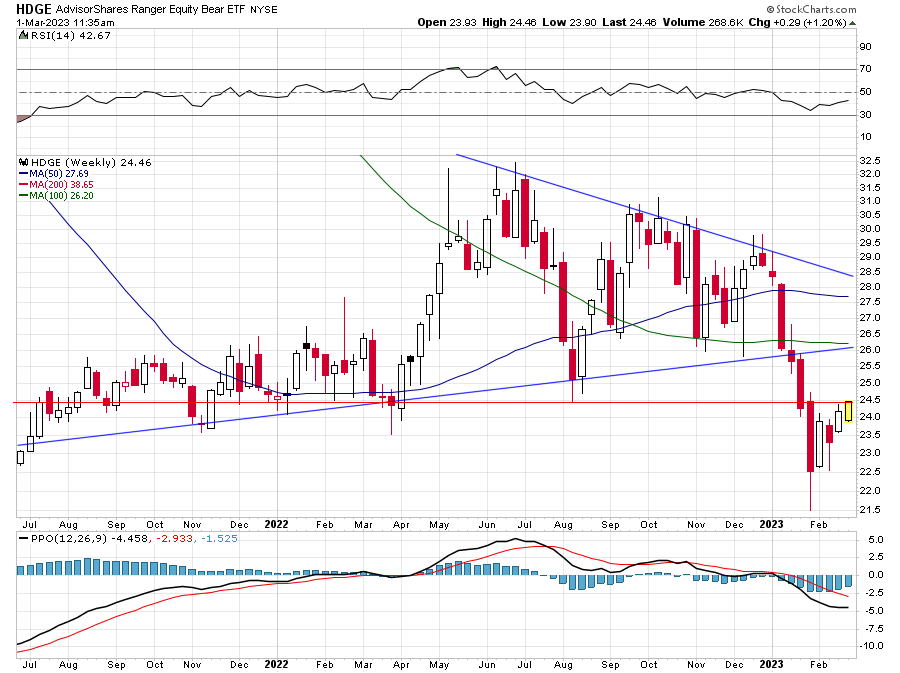Click the AdvisorShares Ranger Equity Bear ETF title
Viewport: 900px width, 673px height.
[x=151, y=10]
